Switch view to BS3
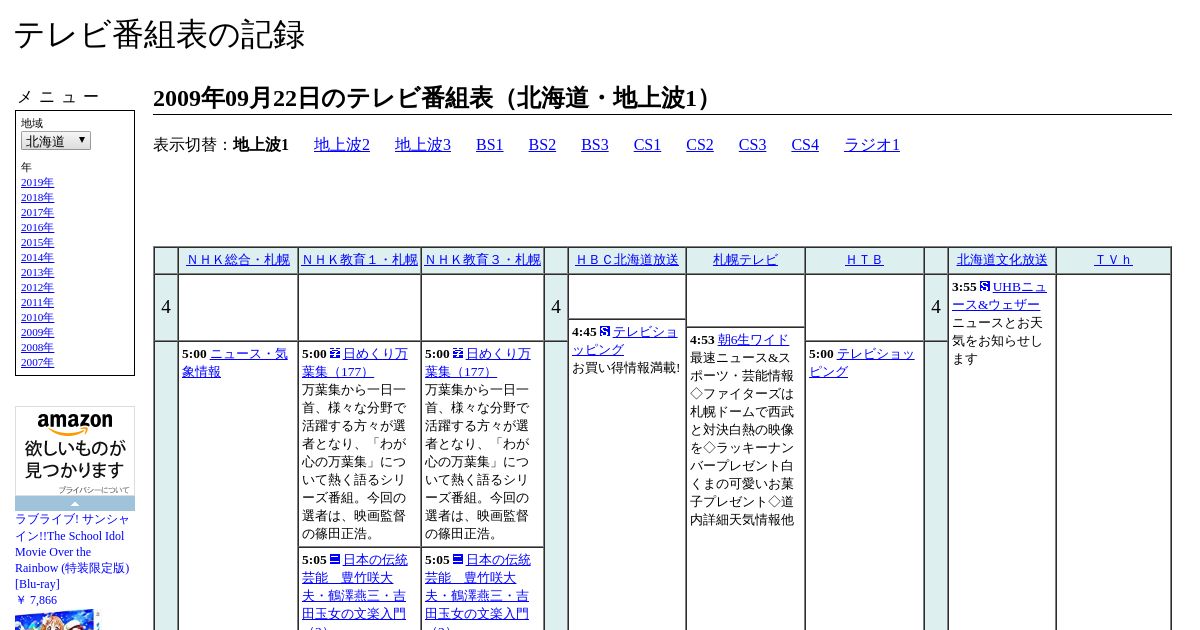The width and height of the screenshot is (1200, 630). (595, 145)
